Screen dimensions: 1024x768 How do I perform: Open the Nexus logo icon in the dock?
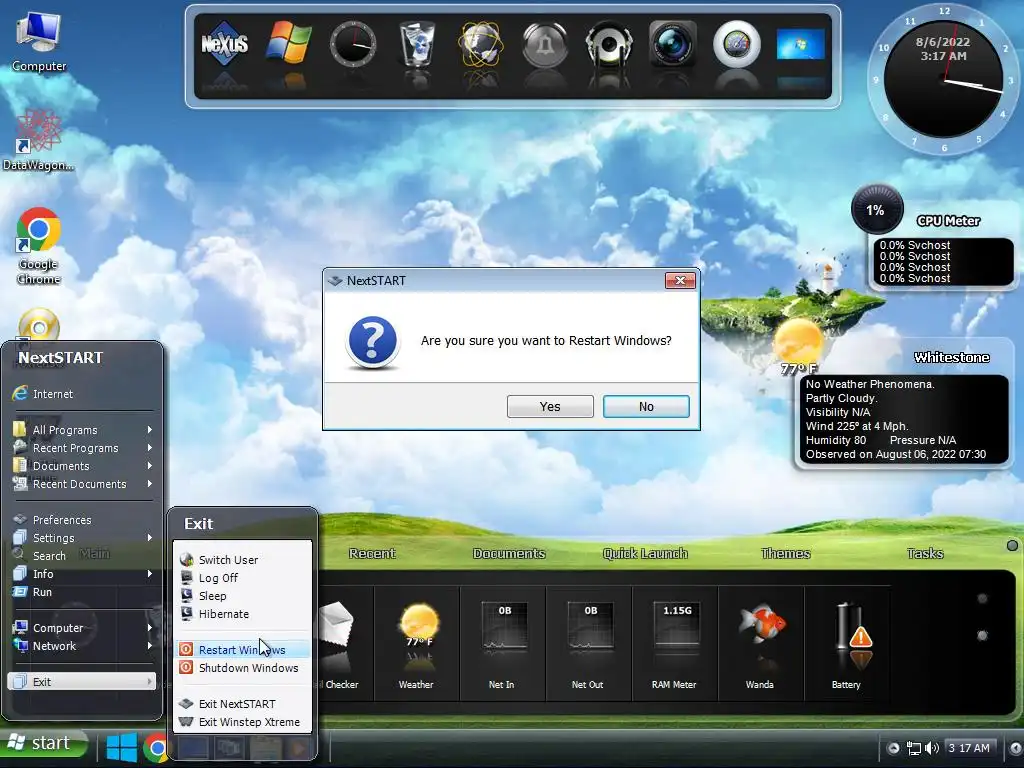coord(225,44)
